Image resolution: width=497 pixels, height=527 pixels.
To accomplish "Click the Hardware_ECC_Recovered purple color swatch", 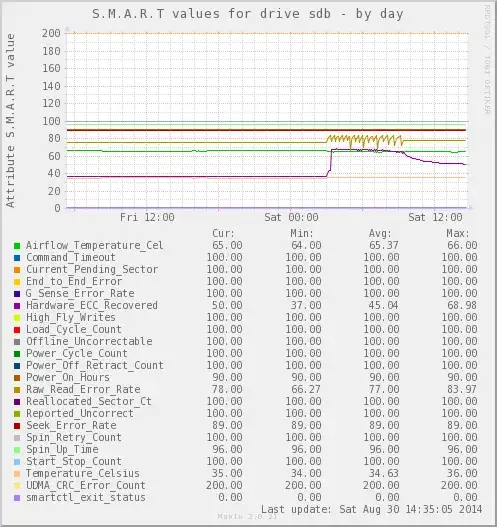I will pos(17,306).
